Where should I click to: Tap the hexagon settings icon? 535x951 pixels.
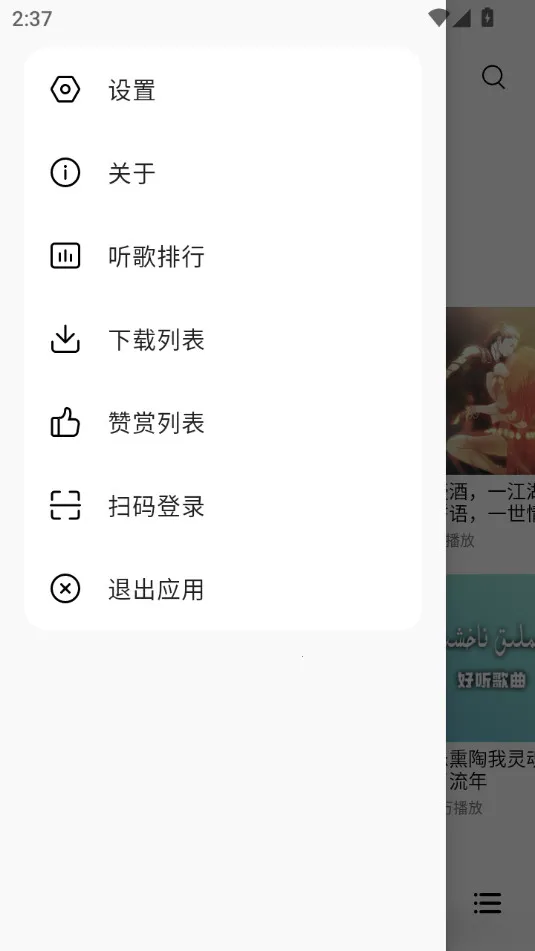(x=65, y=90)
